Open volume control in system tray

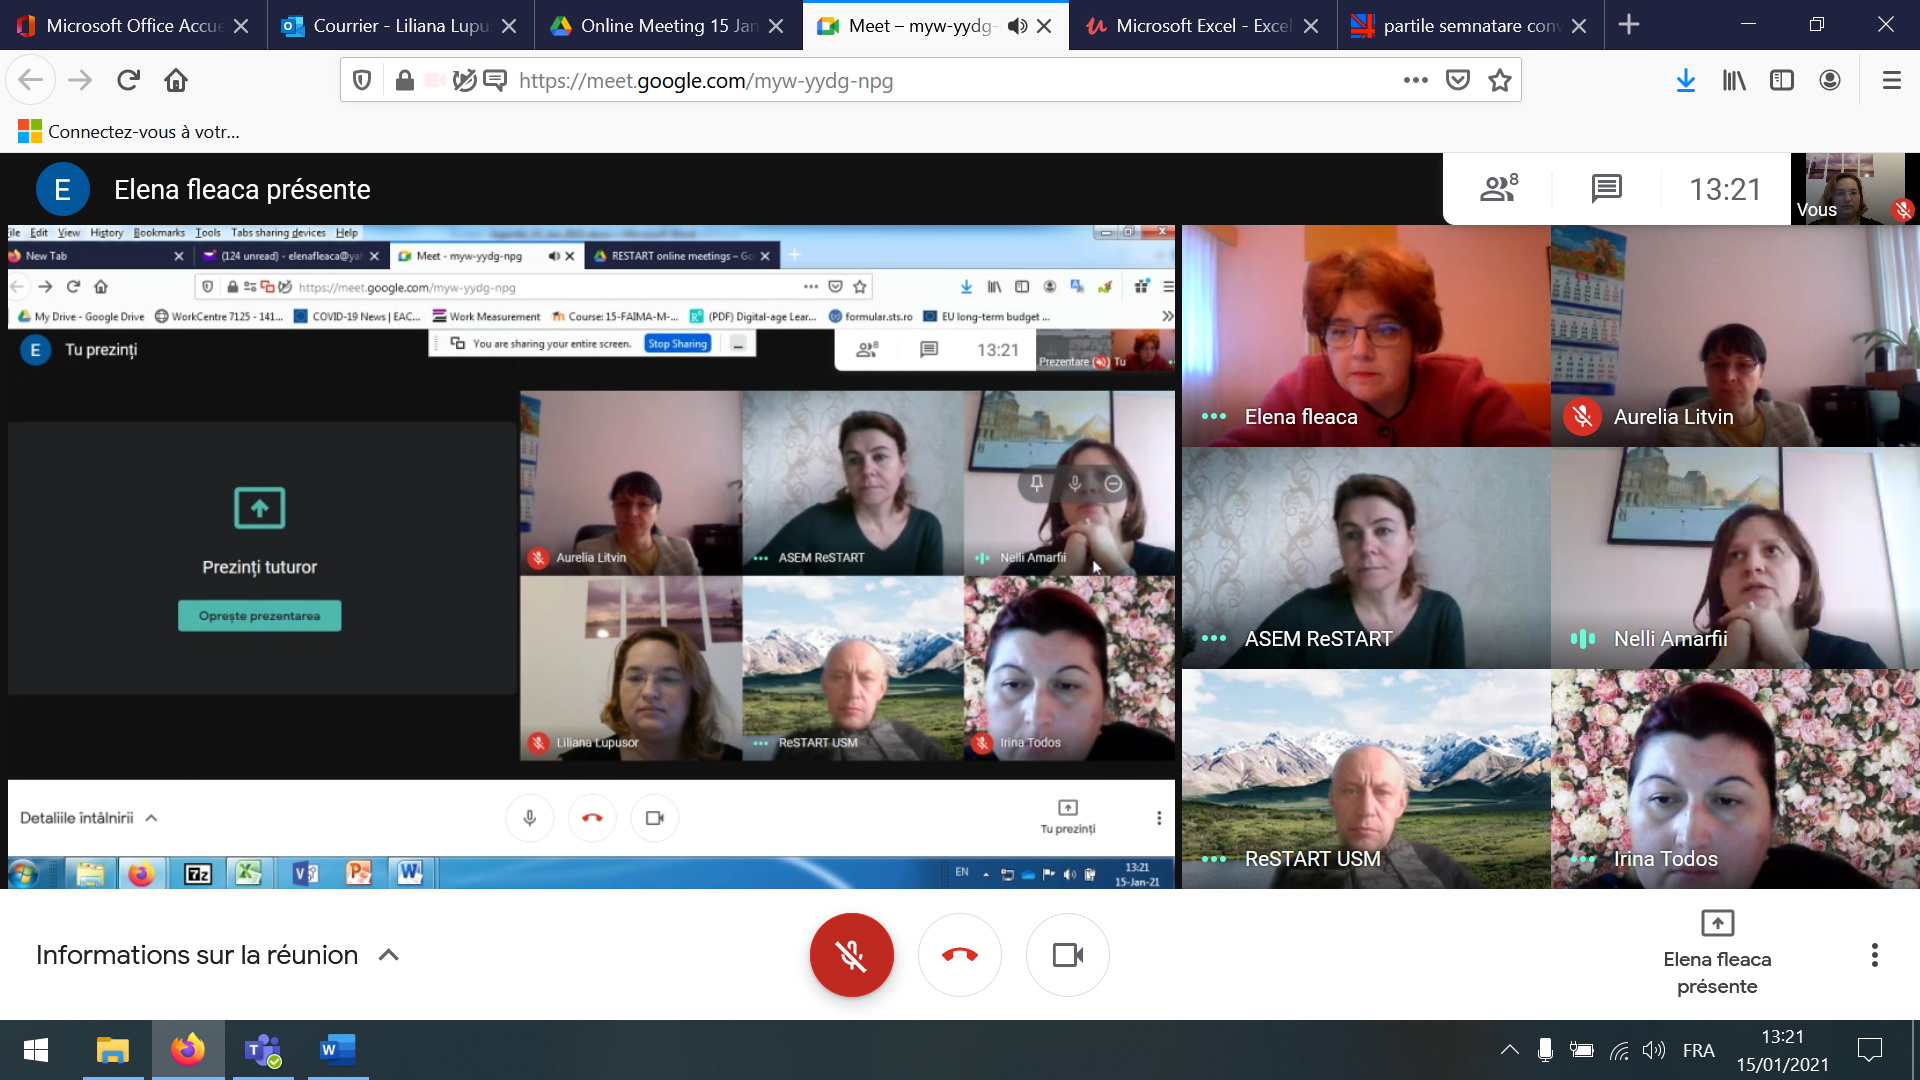pyautogui.click(x=1654, y=1050)
